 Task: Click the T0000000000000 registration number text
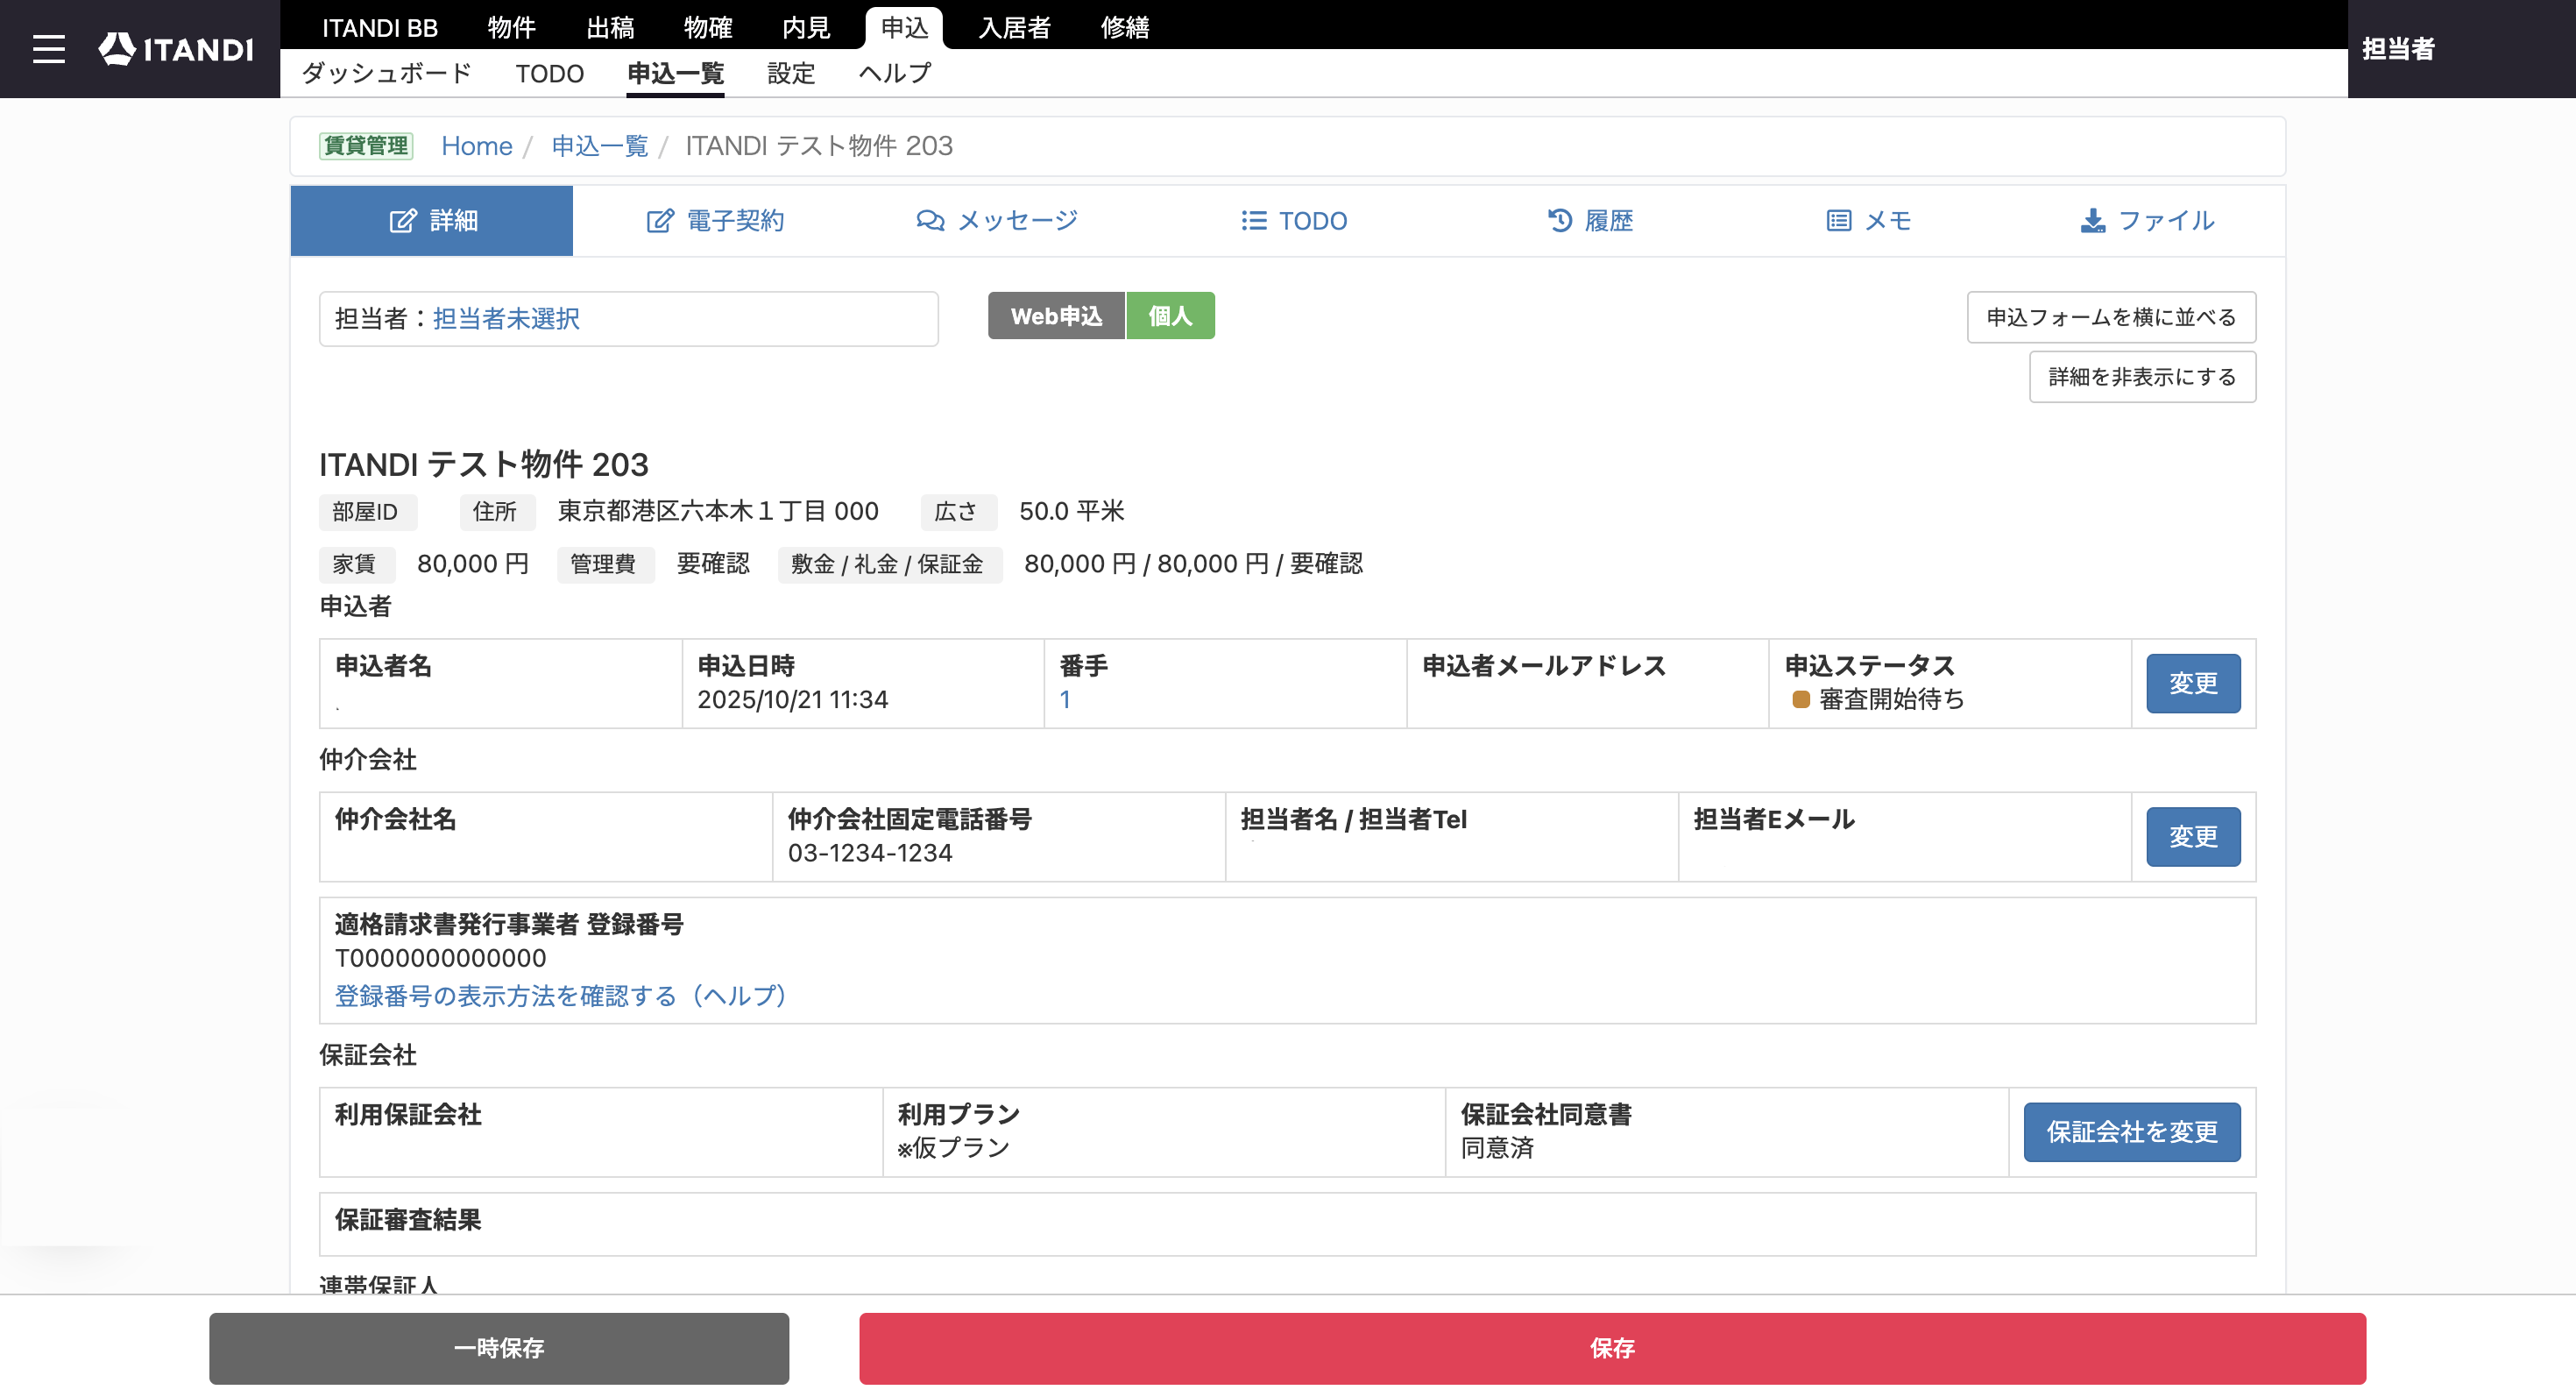440,958
